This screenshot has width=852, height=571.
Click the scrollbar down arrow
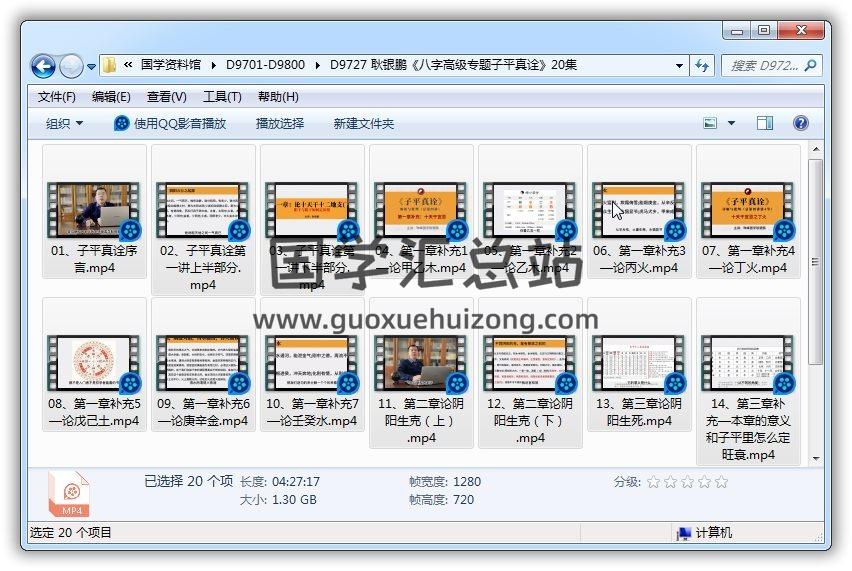tap(817, 458)
